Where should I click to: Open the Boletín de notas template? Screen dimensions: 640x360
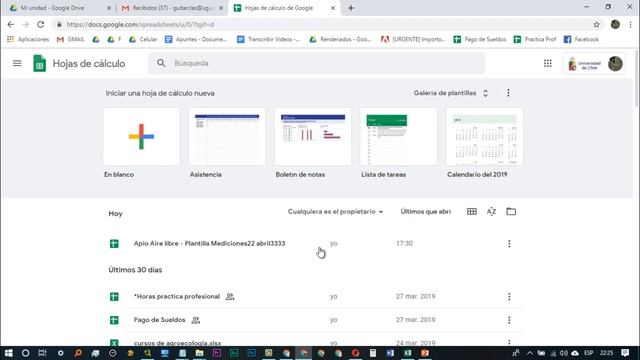coord(313,137)
